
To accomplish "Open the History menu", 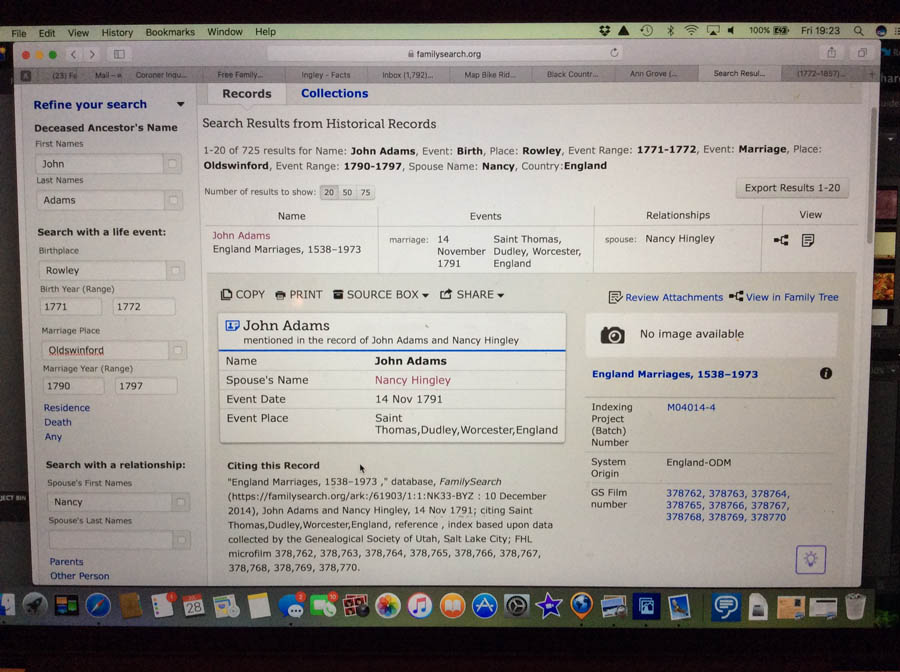I will 117,33.
